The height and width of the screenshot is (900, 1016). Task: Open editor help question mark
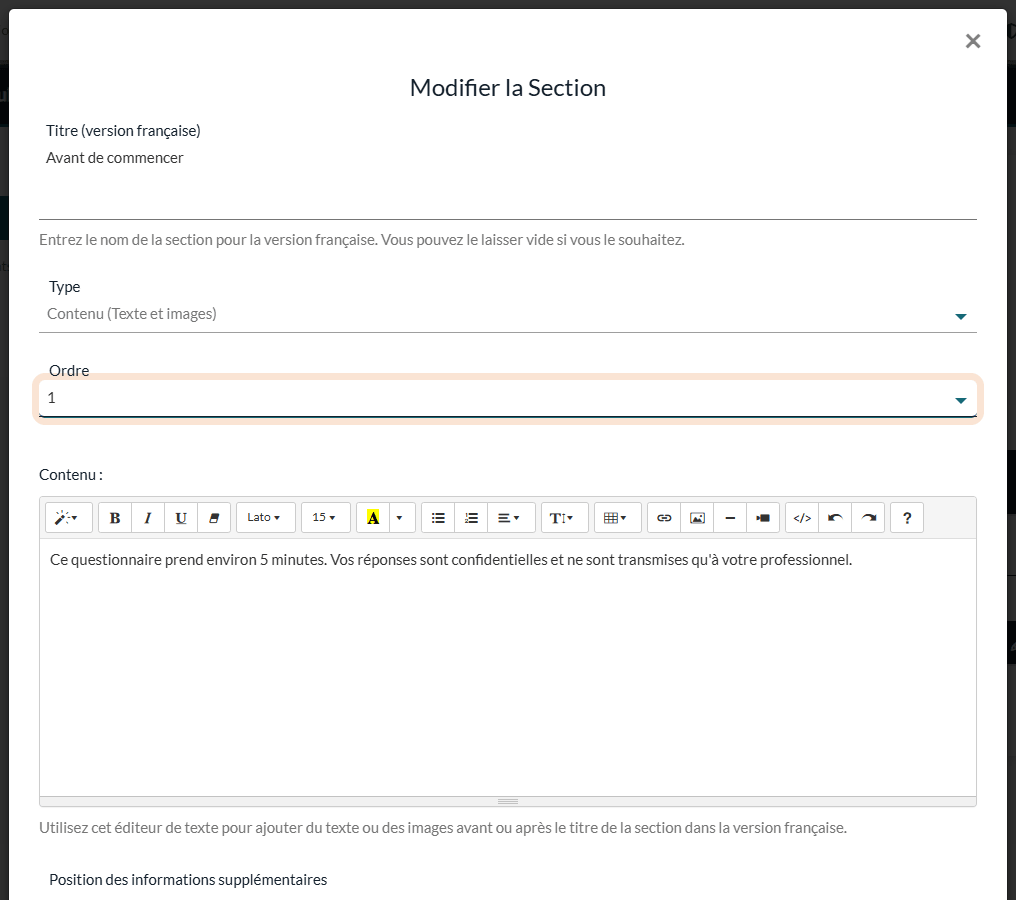click(x=907, y=518)
